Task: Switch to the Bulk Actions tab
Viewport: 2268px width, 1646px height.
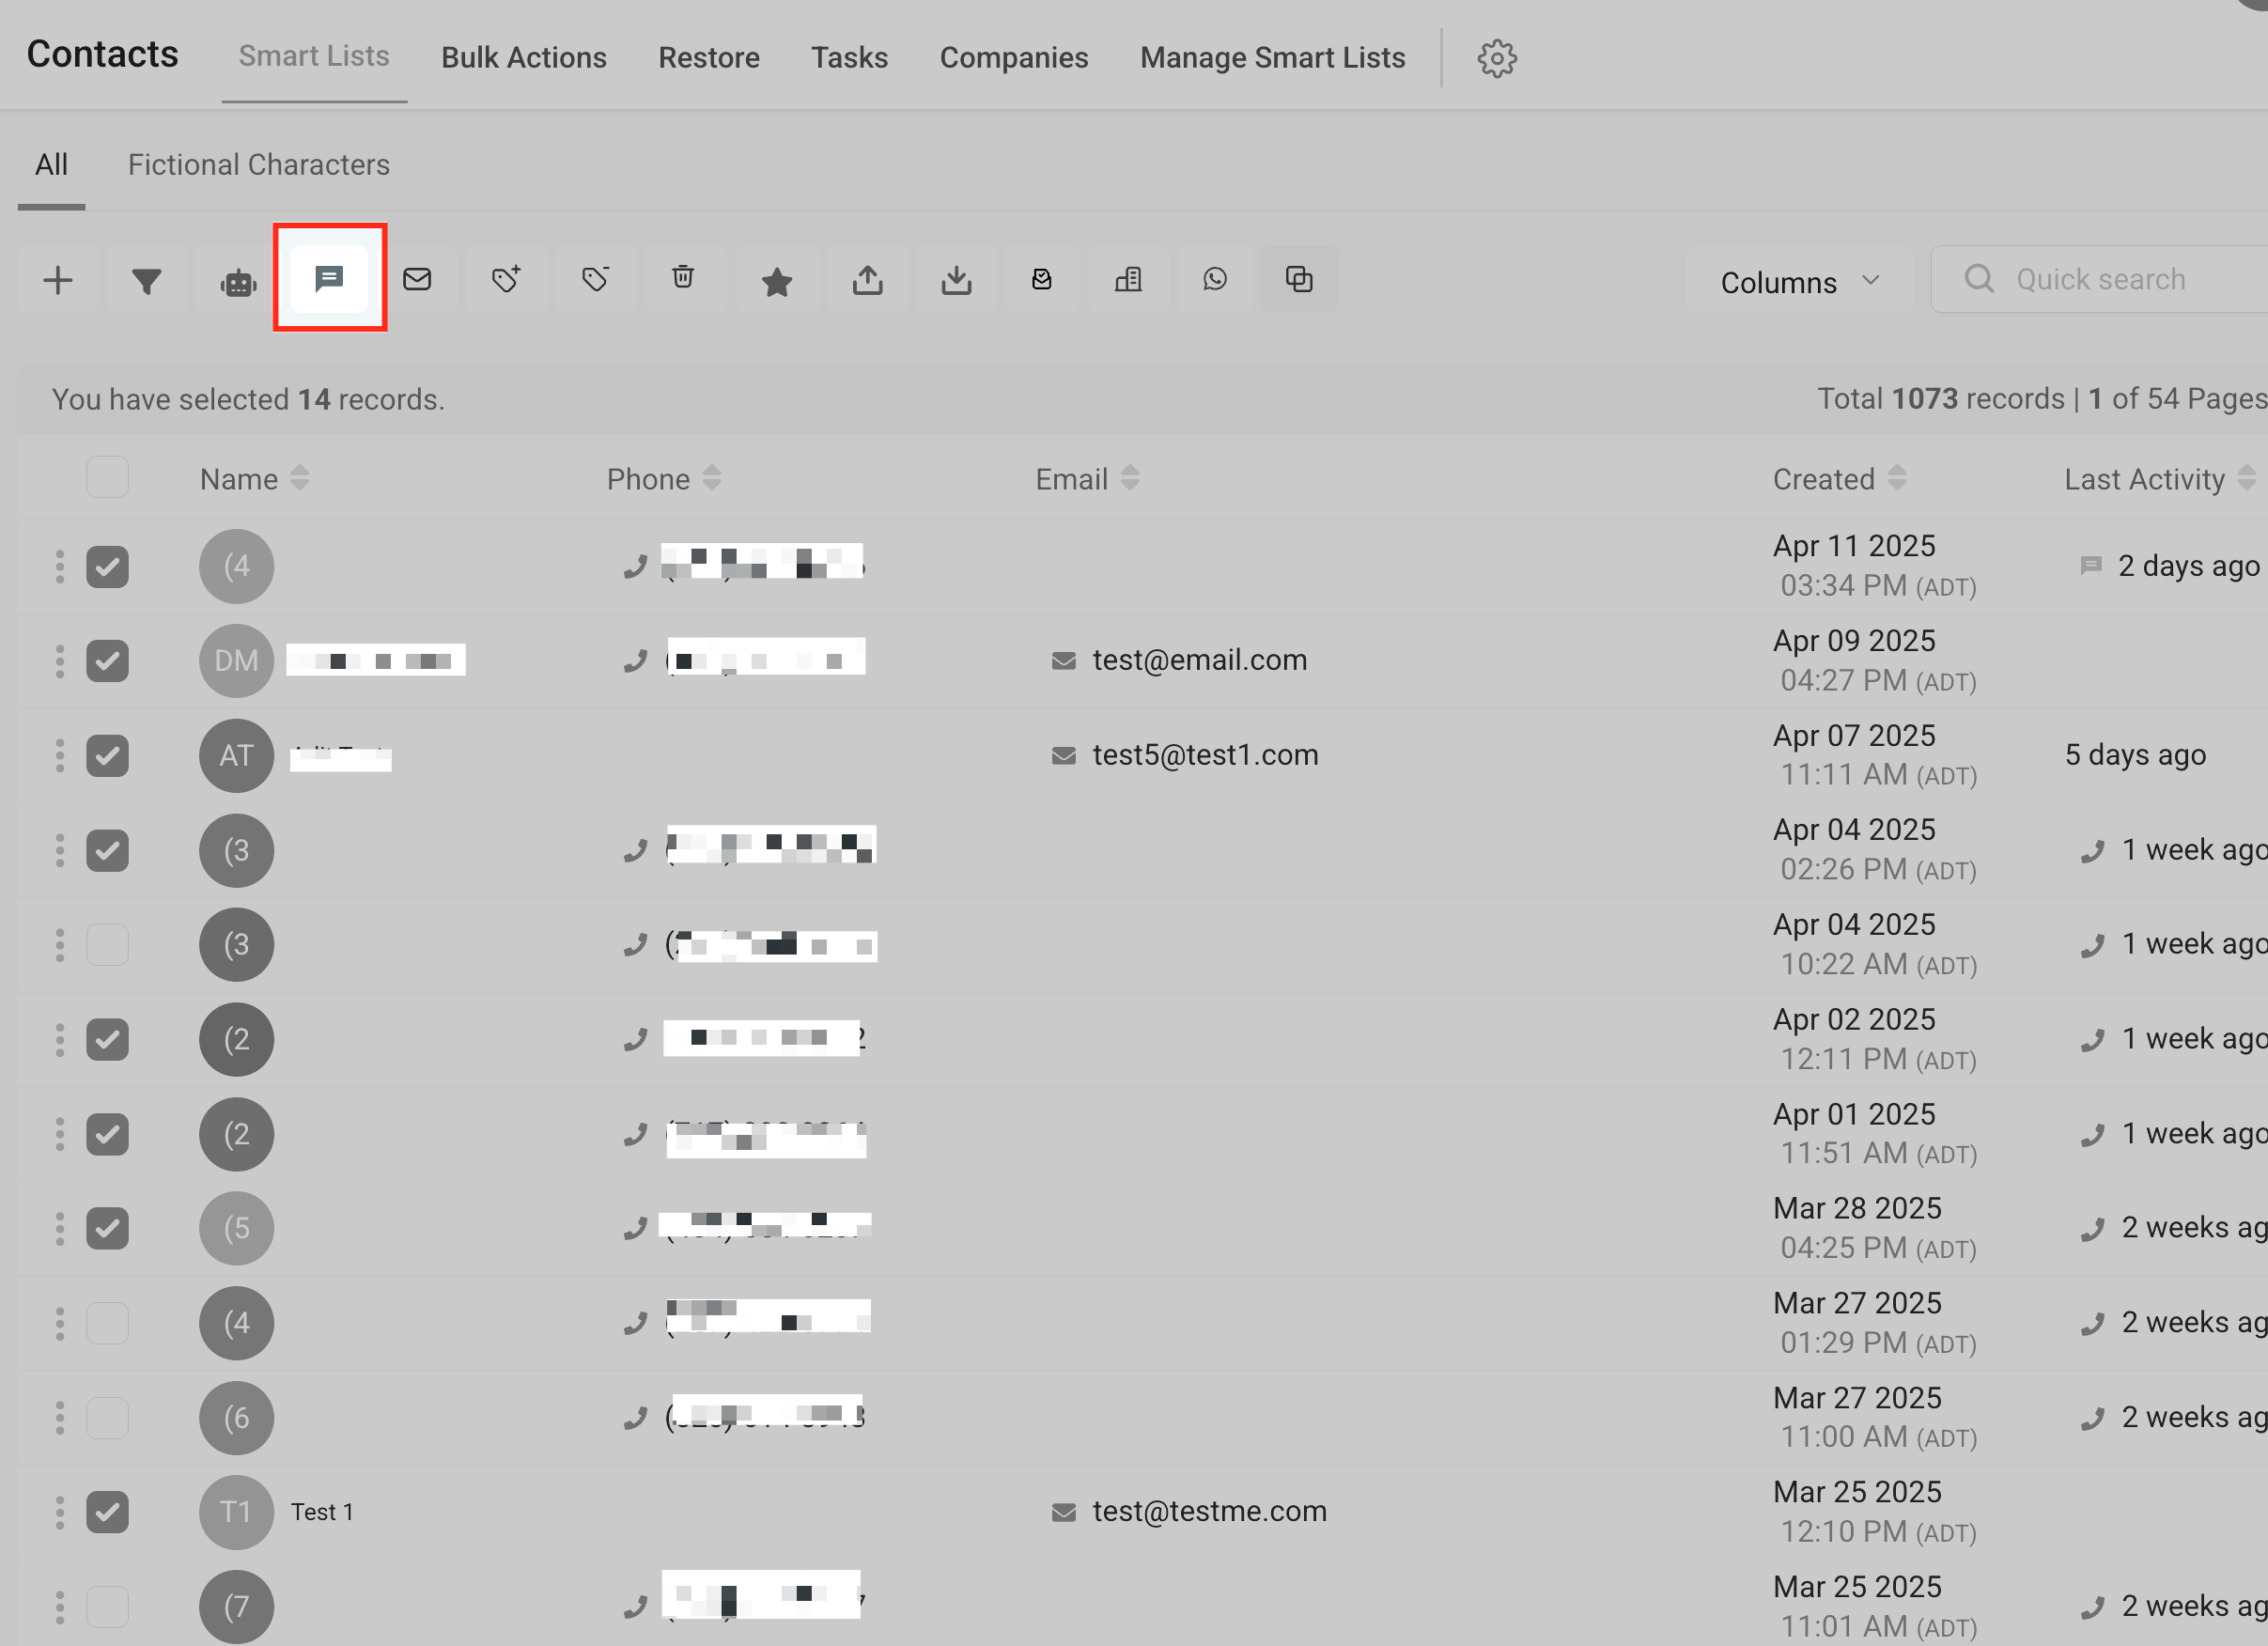Action: pyautogui.click(x=523, y=58)
